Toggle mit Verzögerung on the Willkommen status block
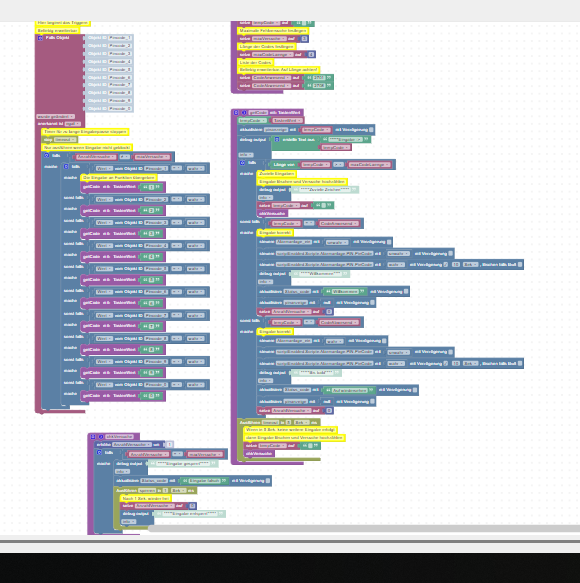580x583 pixels. tap(406, 292)
